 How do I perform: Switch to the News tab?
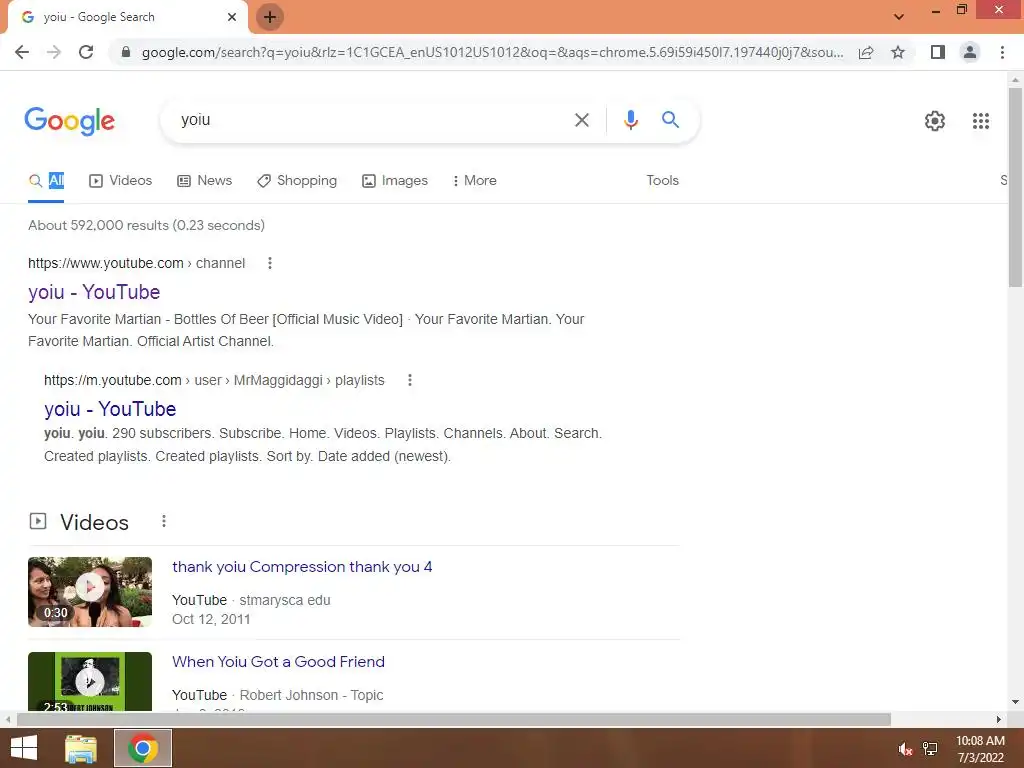(x=204, y=181)
